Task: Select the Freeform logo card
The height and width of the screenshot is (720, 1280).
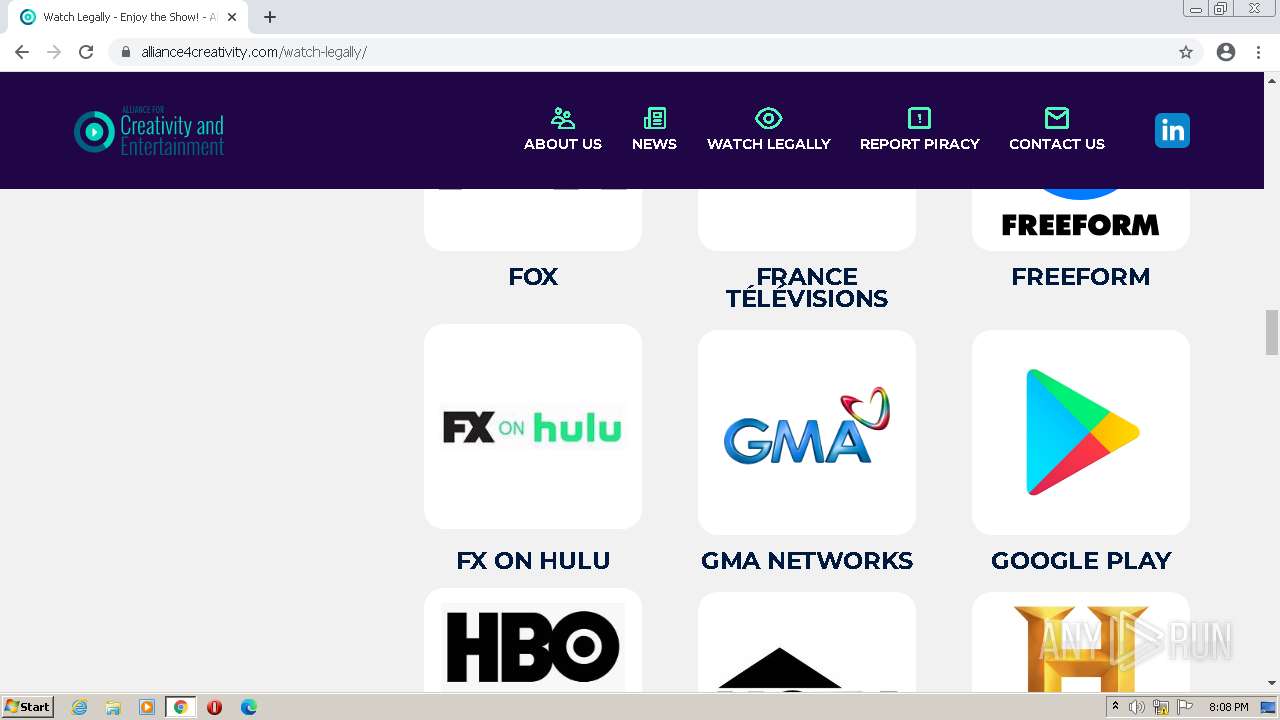Action: (1081, 220)
